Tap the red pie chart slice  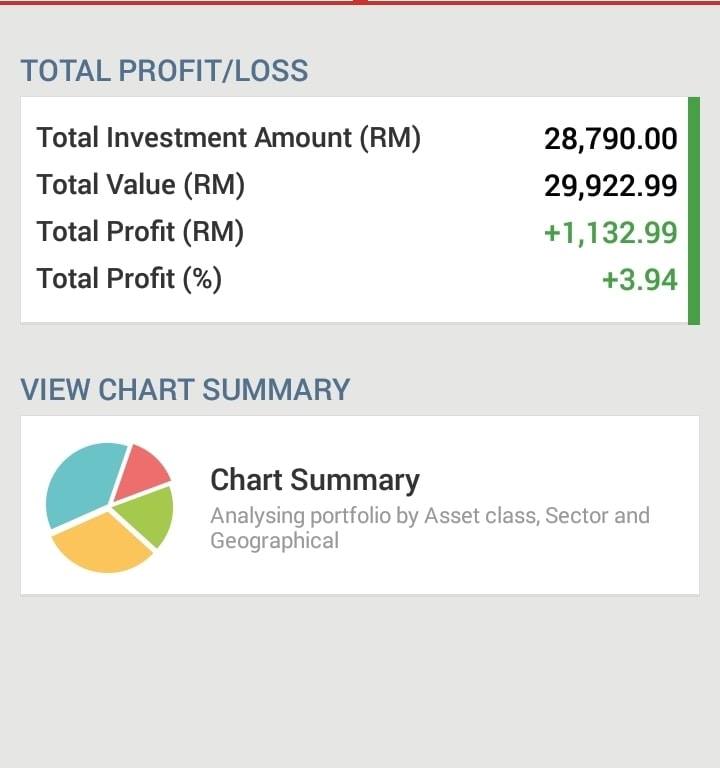(141, 470)
